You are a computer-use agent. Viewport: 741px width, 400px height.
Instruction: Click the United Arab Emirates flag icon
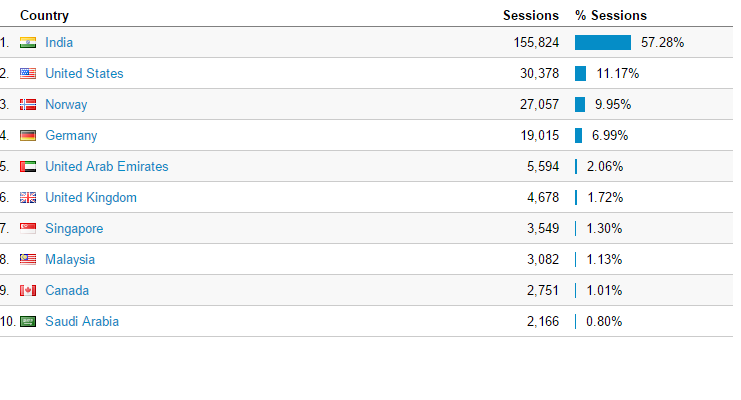(x=28, y=167)
